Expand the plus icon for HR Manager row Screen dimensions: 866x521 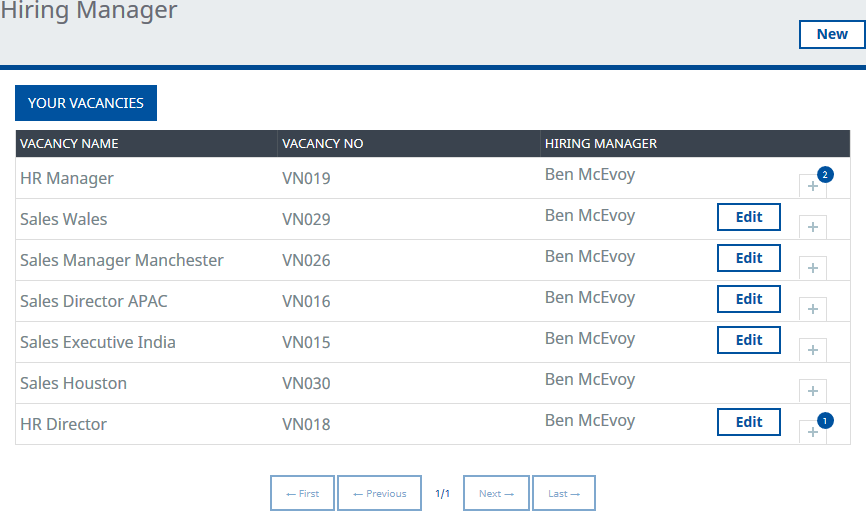812,186
